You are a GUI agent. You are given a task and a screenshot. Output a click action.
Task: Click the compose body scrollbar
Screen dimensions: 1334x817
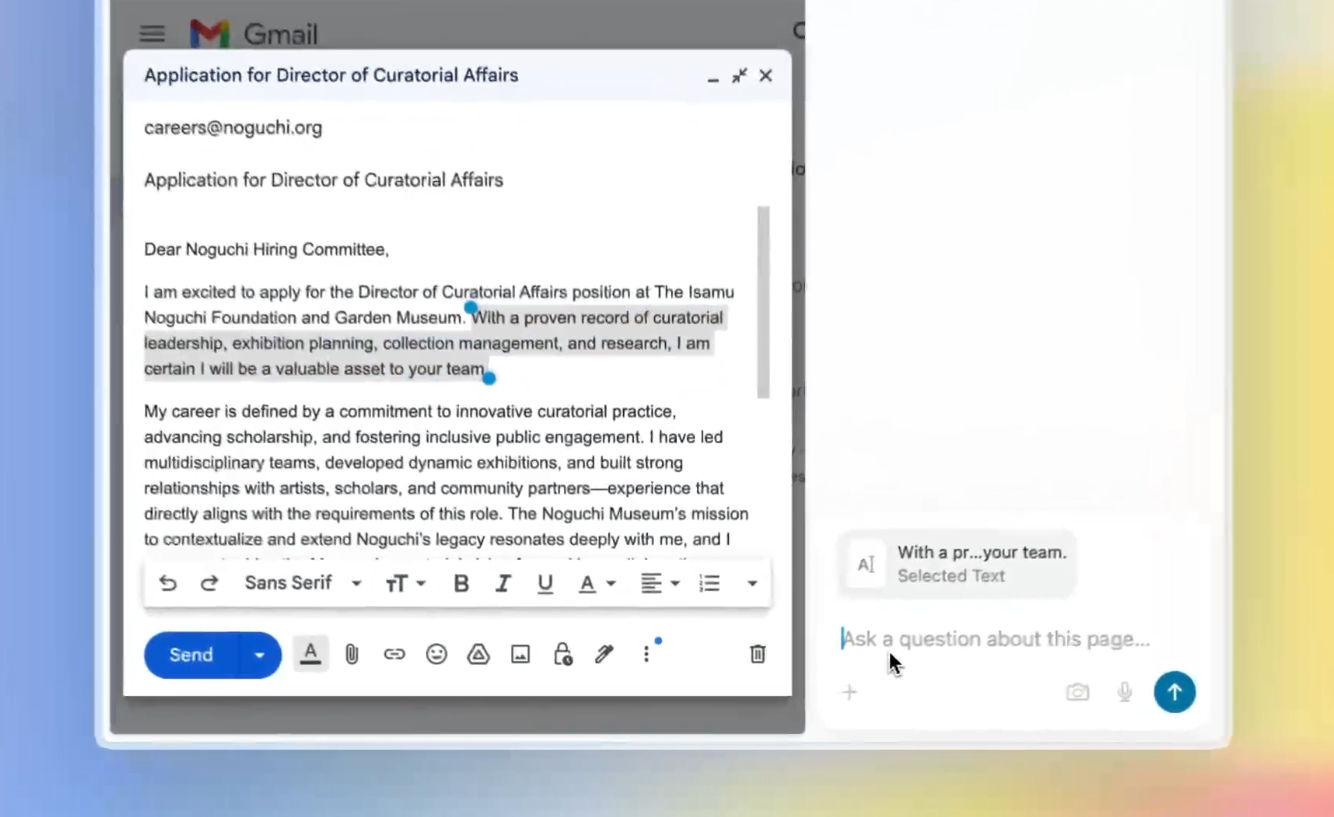pos(764,302)
